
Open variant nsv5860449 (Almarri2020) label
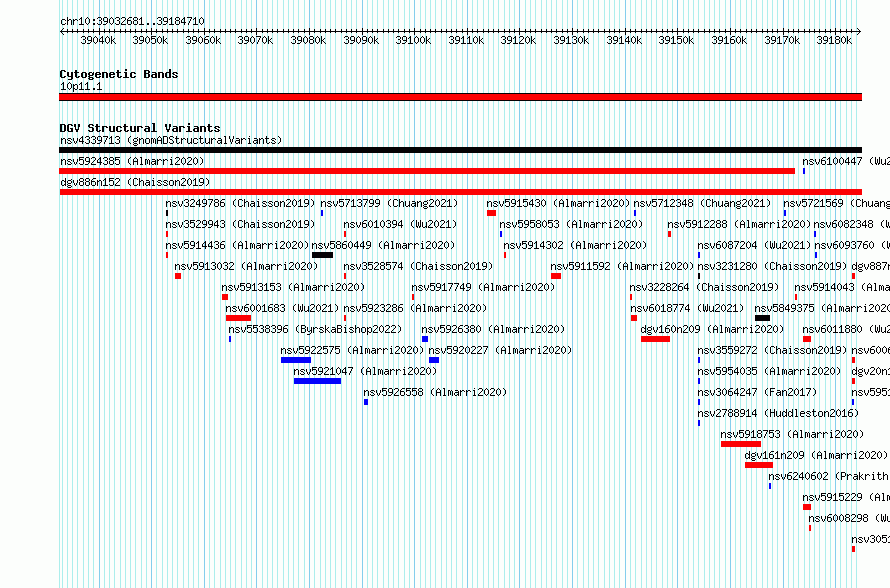tap(383, 245)
